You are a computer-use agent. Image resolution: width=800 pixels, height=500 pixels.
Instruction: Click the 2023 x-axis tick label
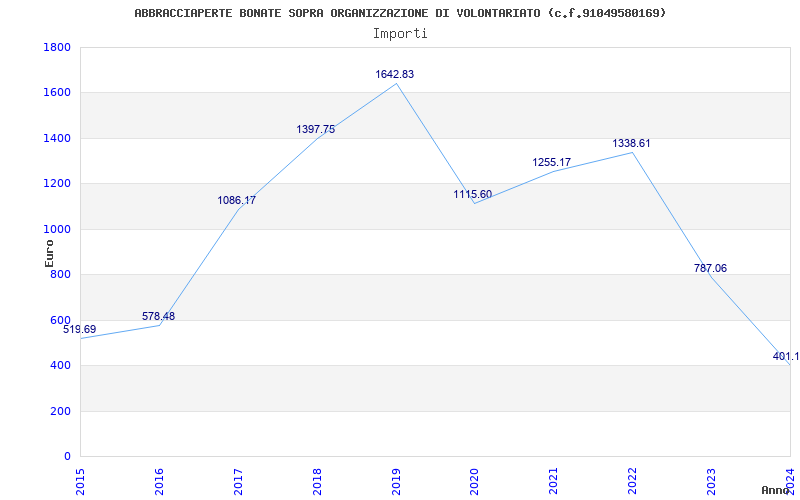tap(711, 482)
